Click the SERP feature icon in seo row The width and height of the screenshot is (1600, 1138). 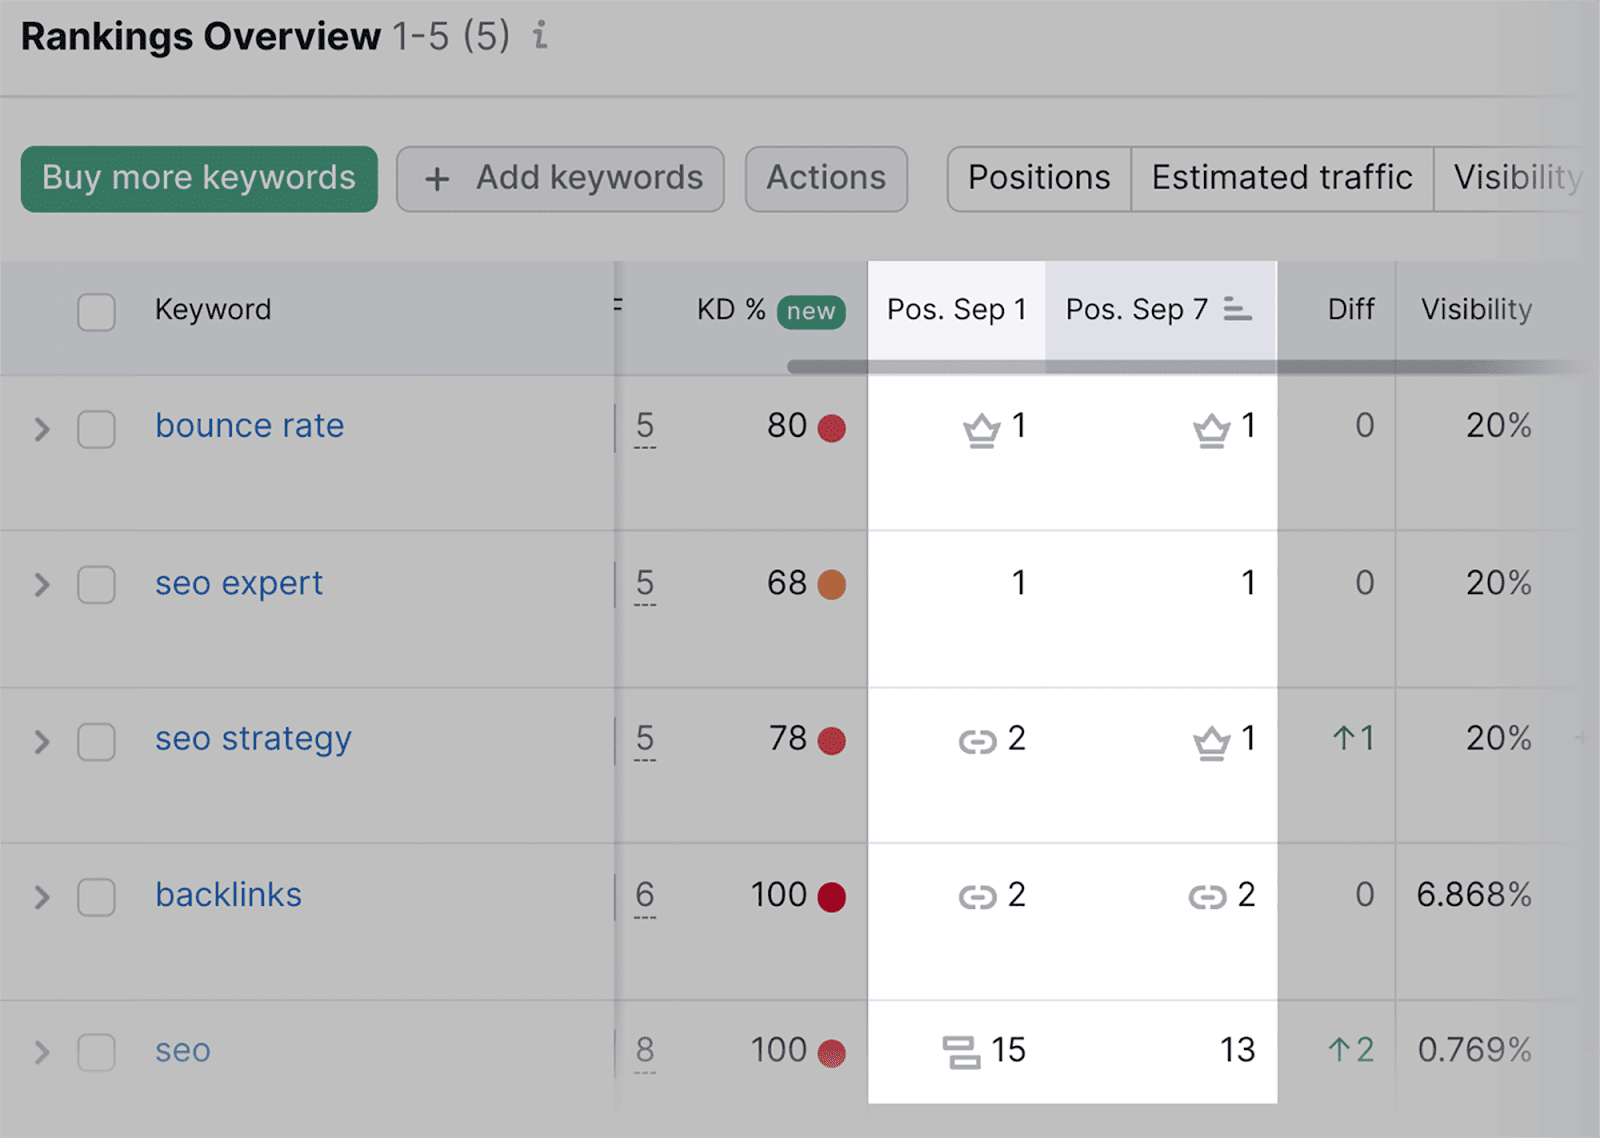click(x=961, y=1052)
